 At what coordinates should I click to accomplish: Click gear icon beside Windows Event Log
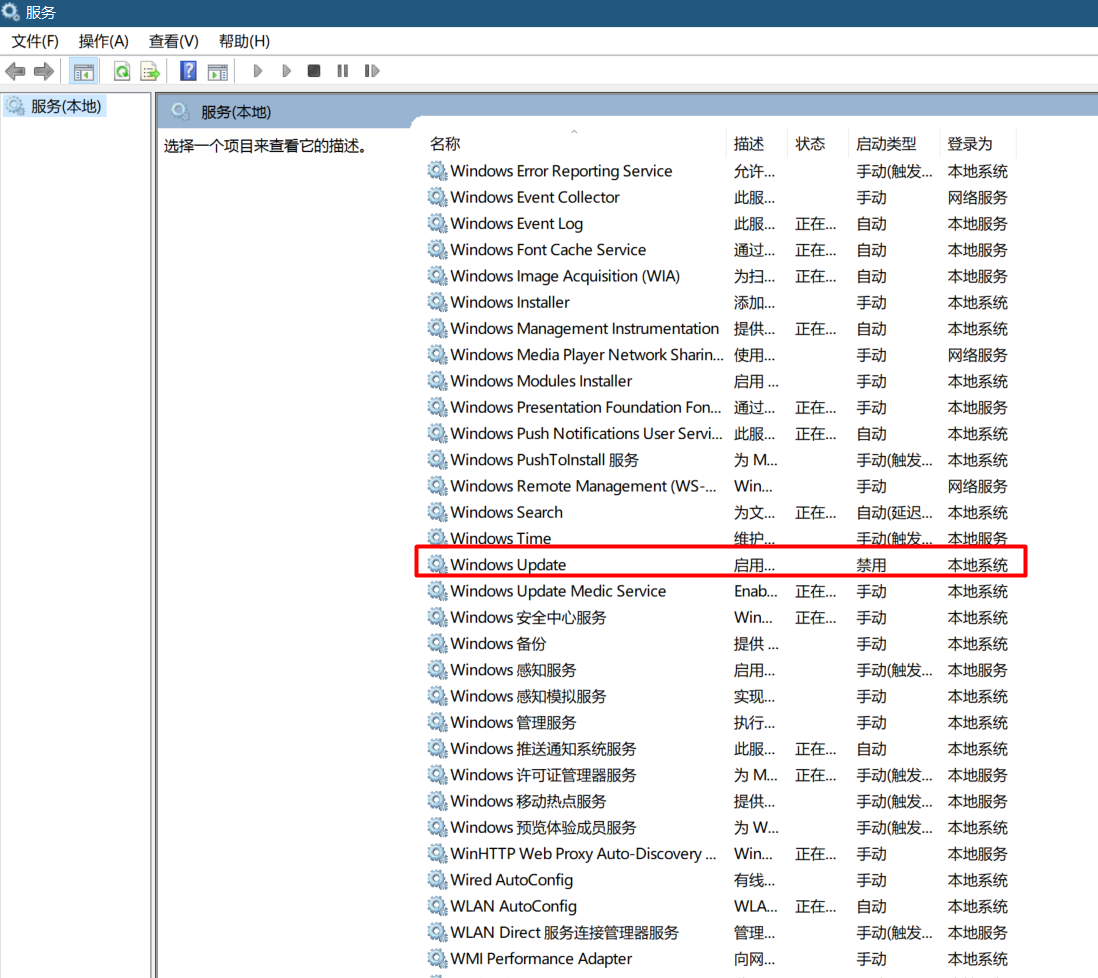438,223
